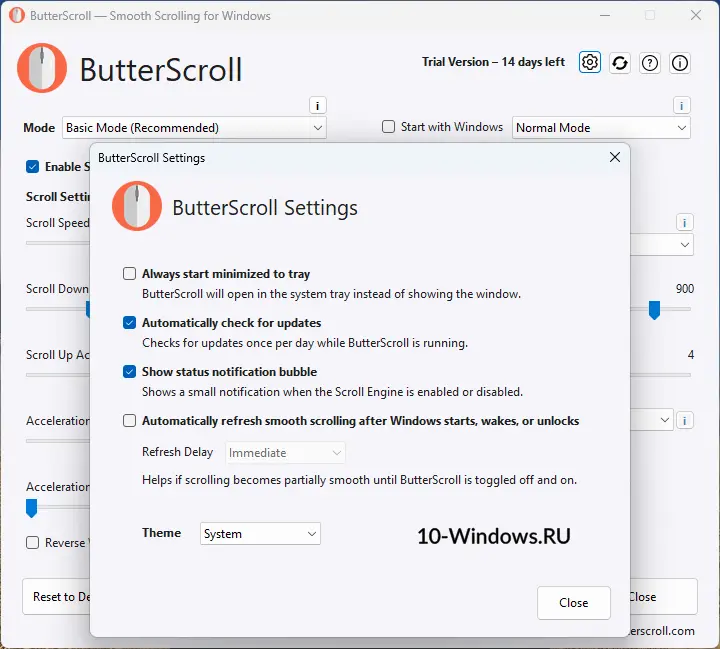Screen dimensions: 720x649
Task: Click the 'ButterScroll Settings' dialog title text
Action: click(x=152, y=158)
